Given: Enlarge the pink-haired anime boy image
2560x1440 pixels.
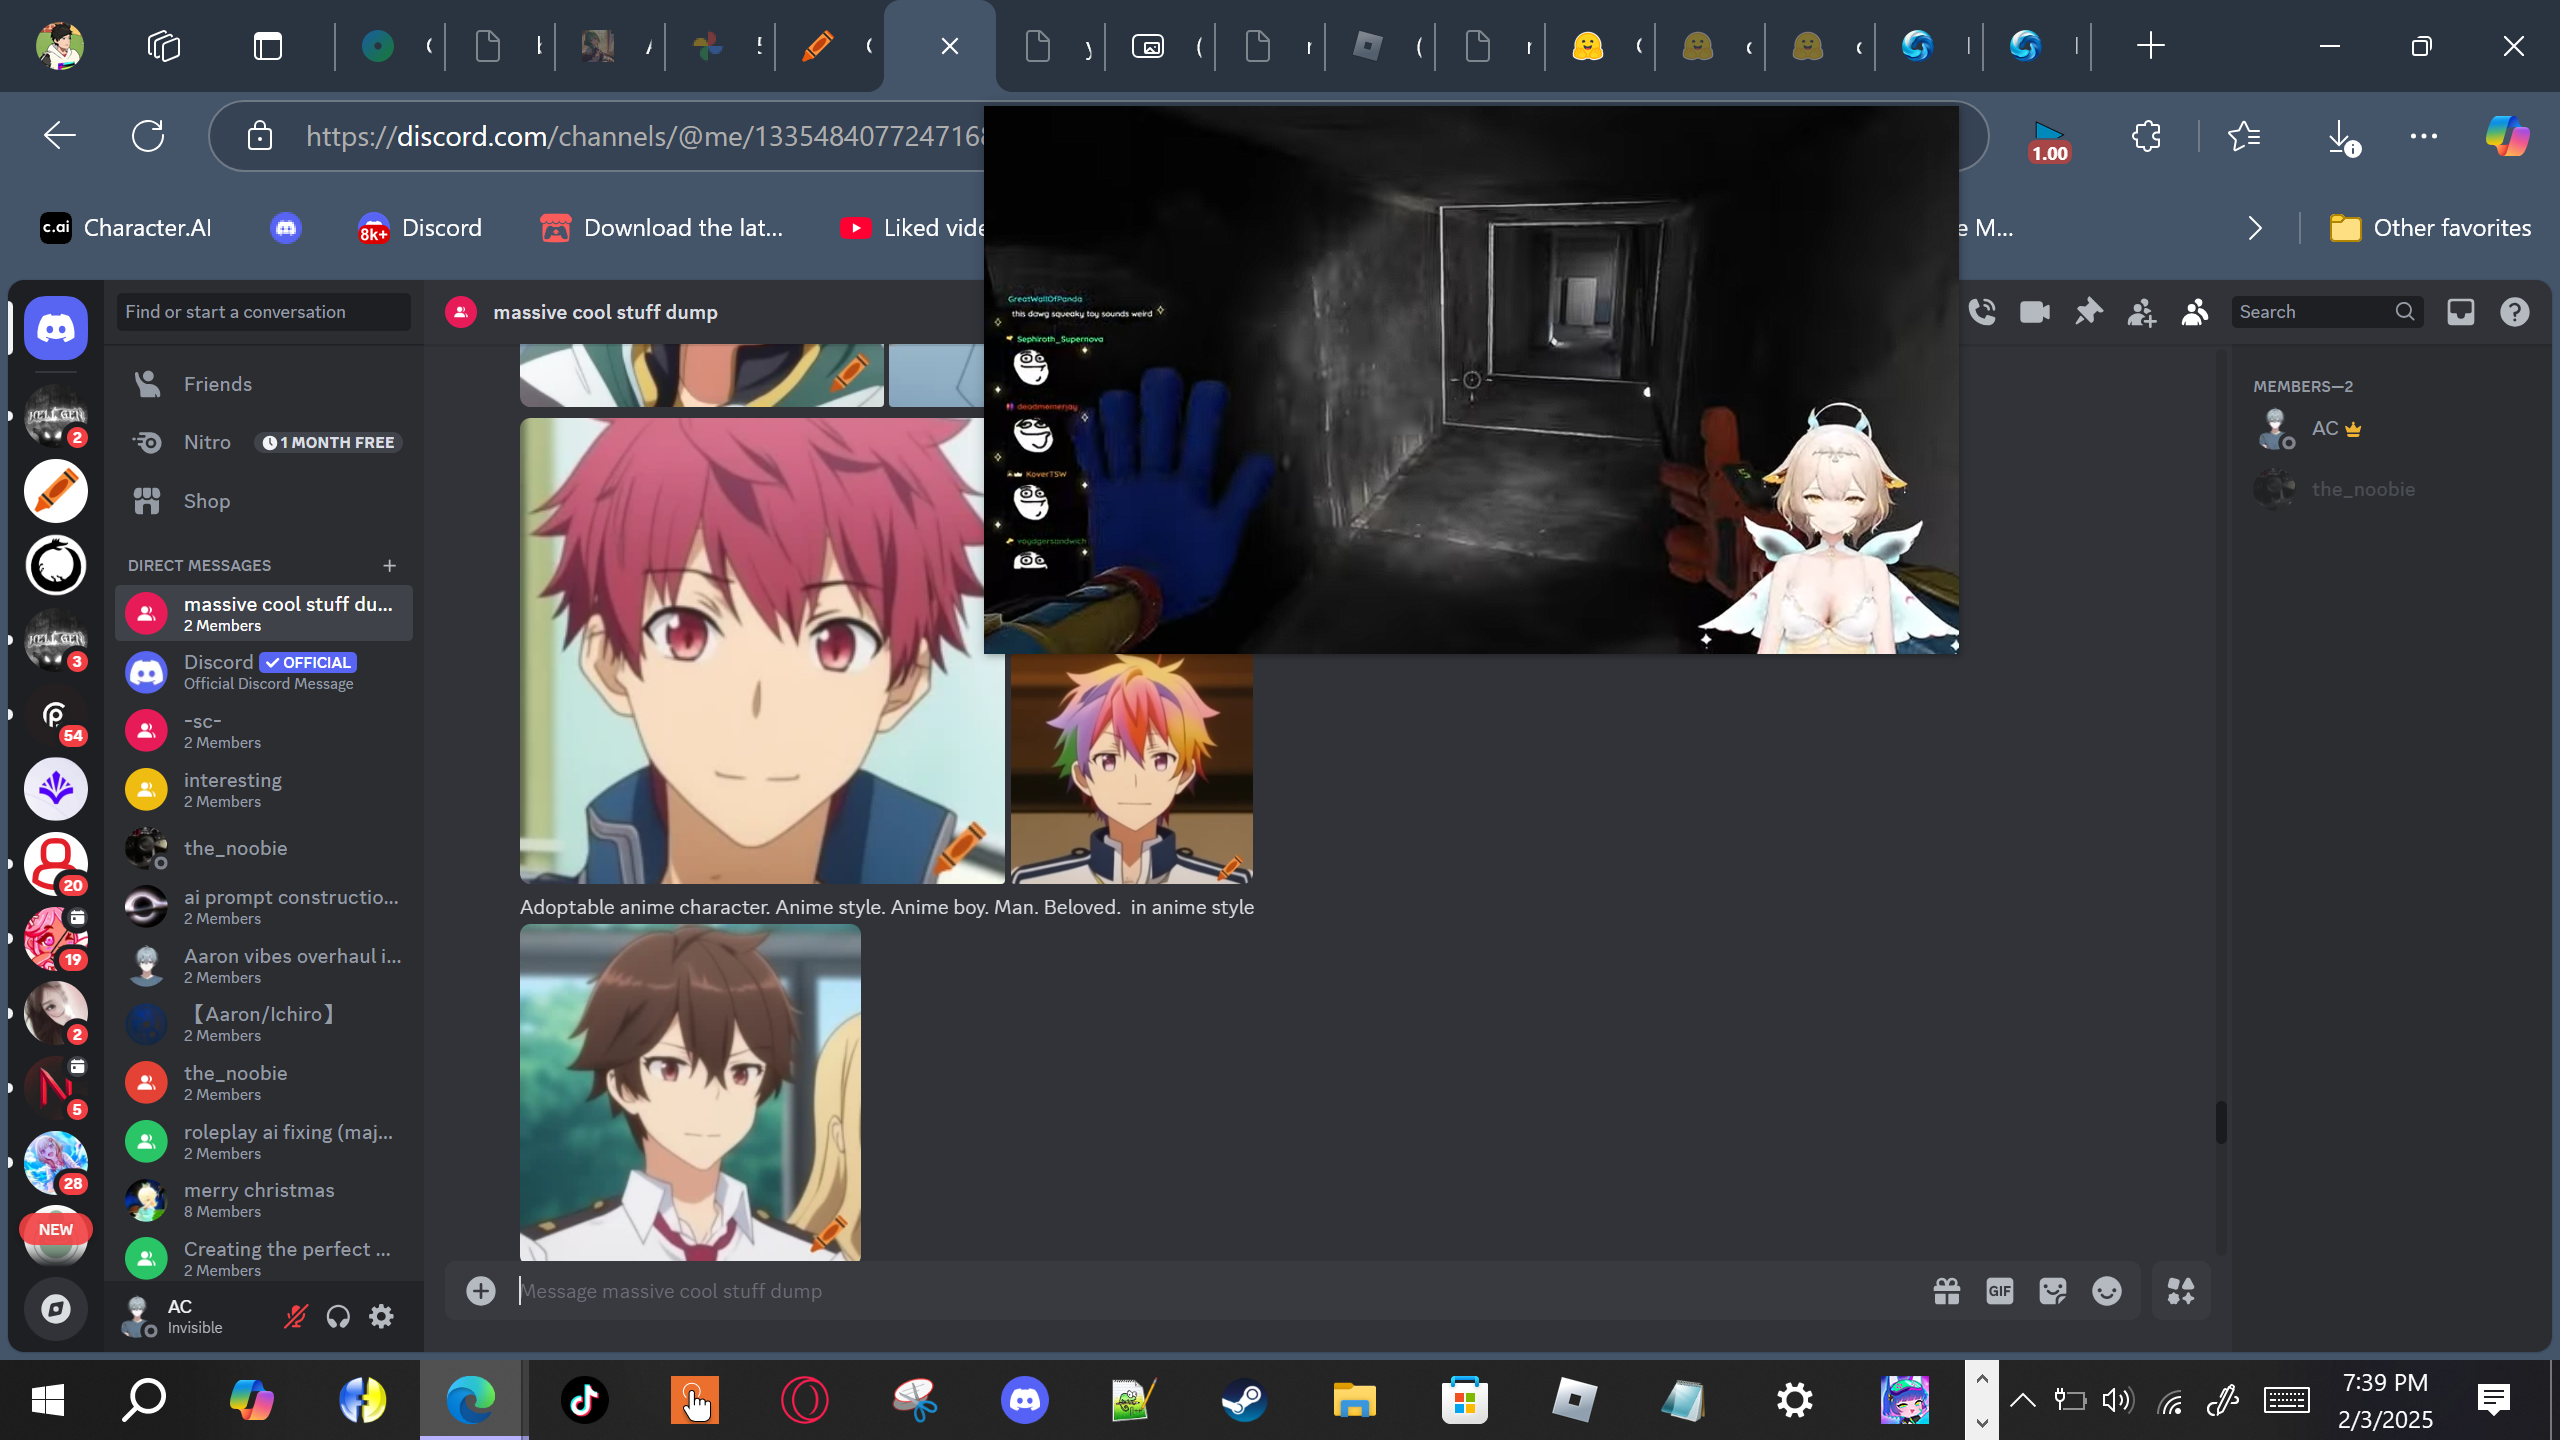Looking at the screenshot, I should 762,651.
